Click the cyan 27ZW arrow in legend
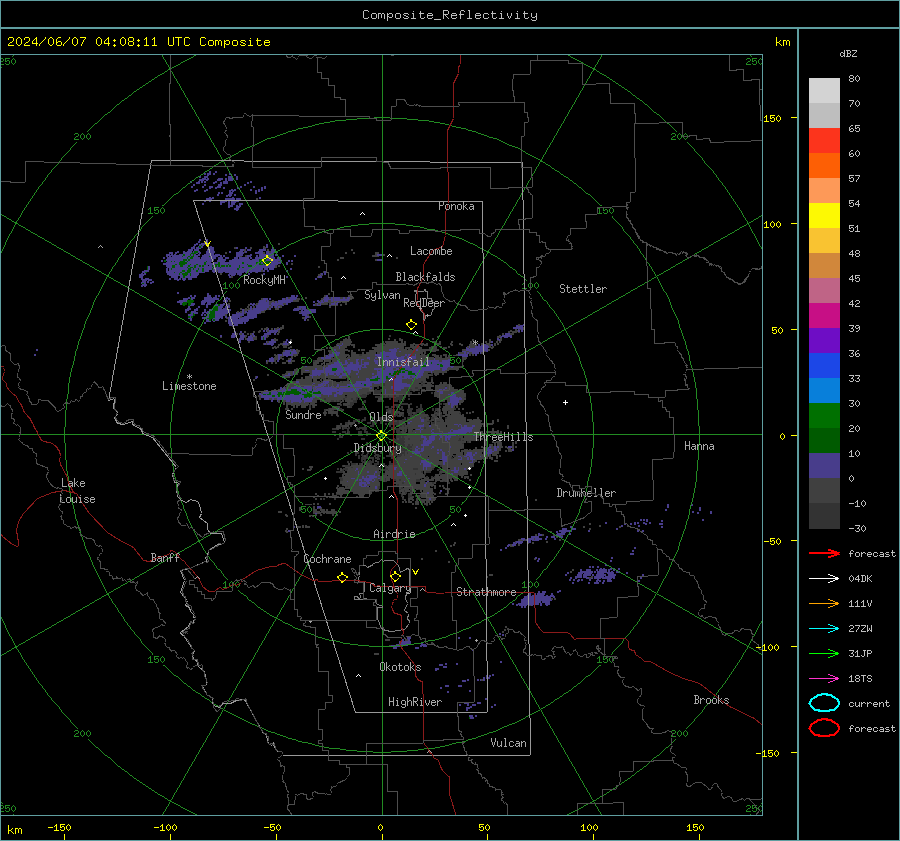The height and width of the screenshot is (841, 900). click(824, 629)
